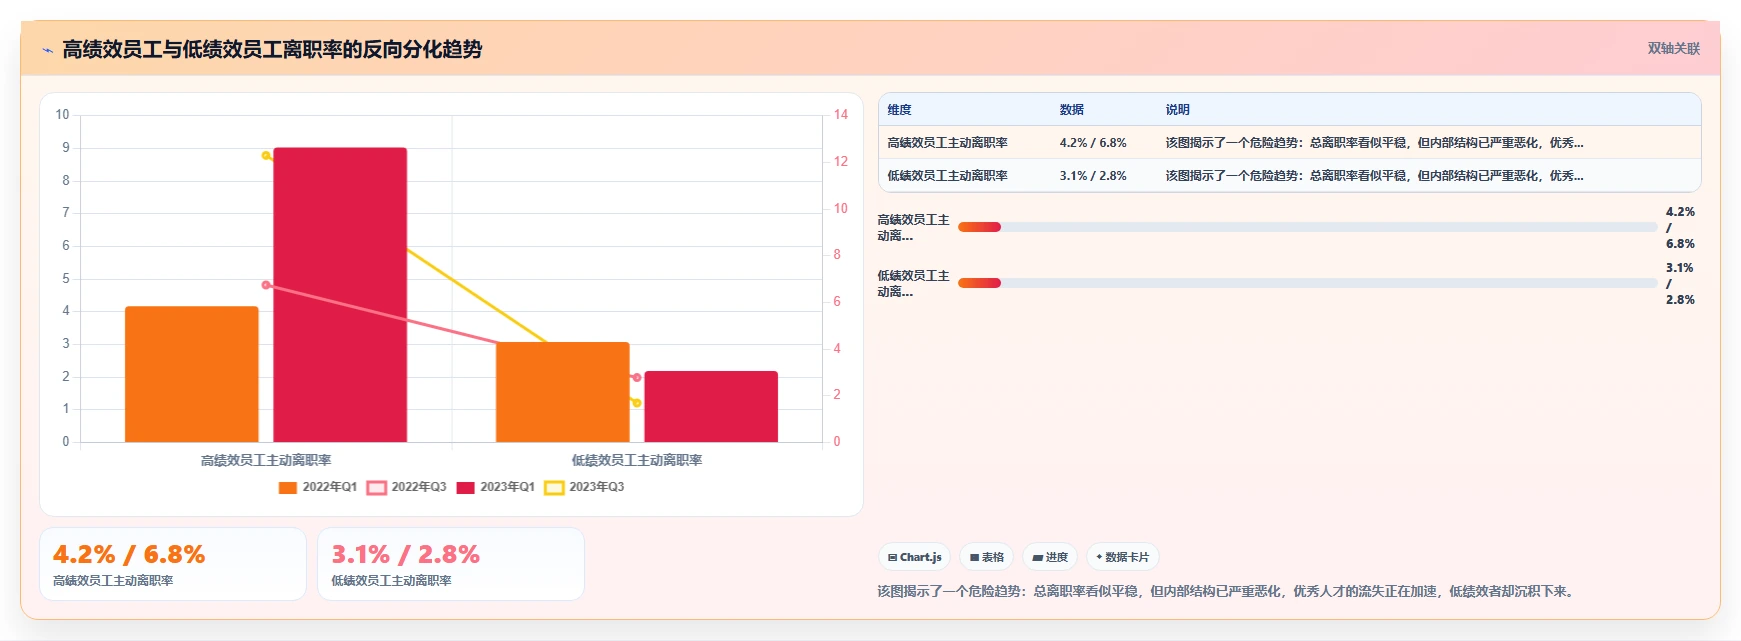Toggle the 2022年Q1 legend series
Image resolution: width=1741 pixels, height=641 pixels.
318,487
